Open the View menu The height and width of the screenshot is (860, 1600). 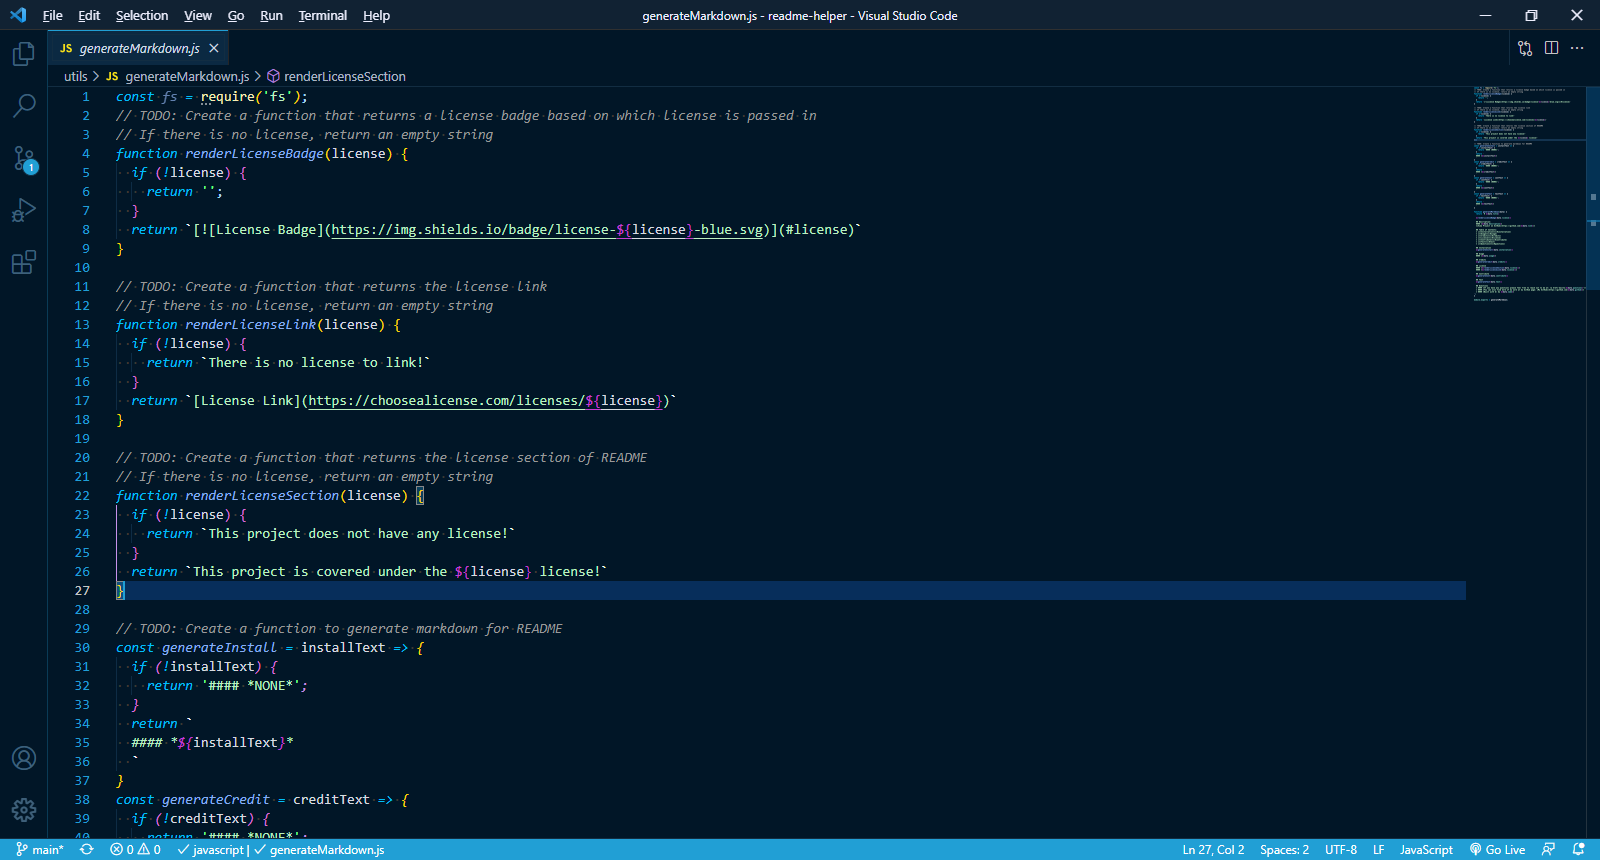[x=198, y=15]
